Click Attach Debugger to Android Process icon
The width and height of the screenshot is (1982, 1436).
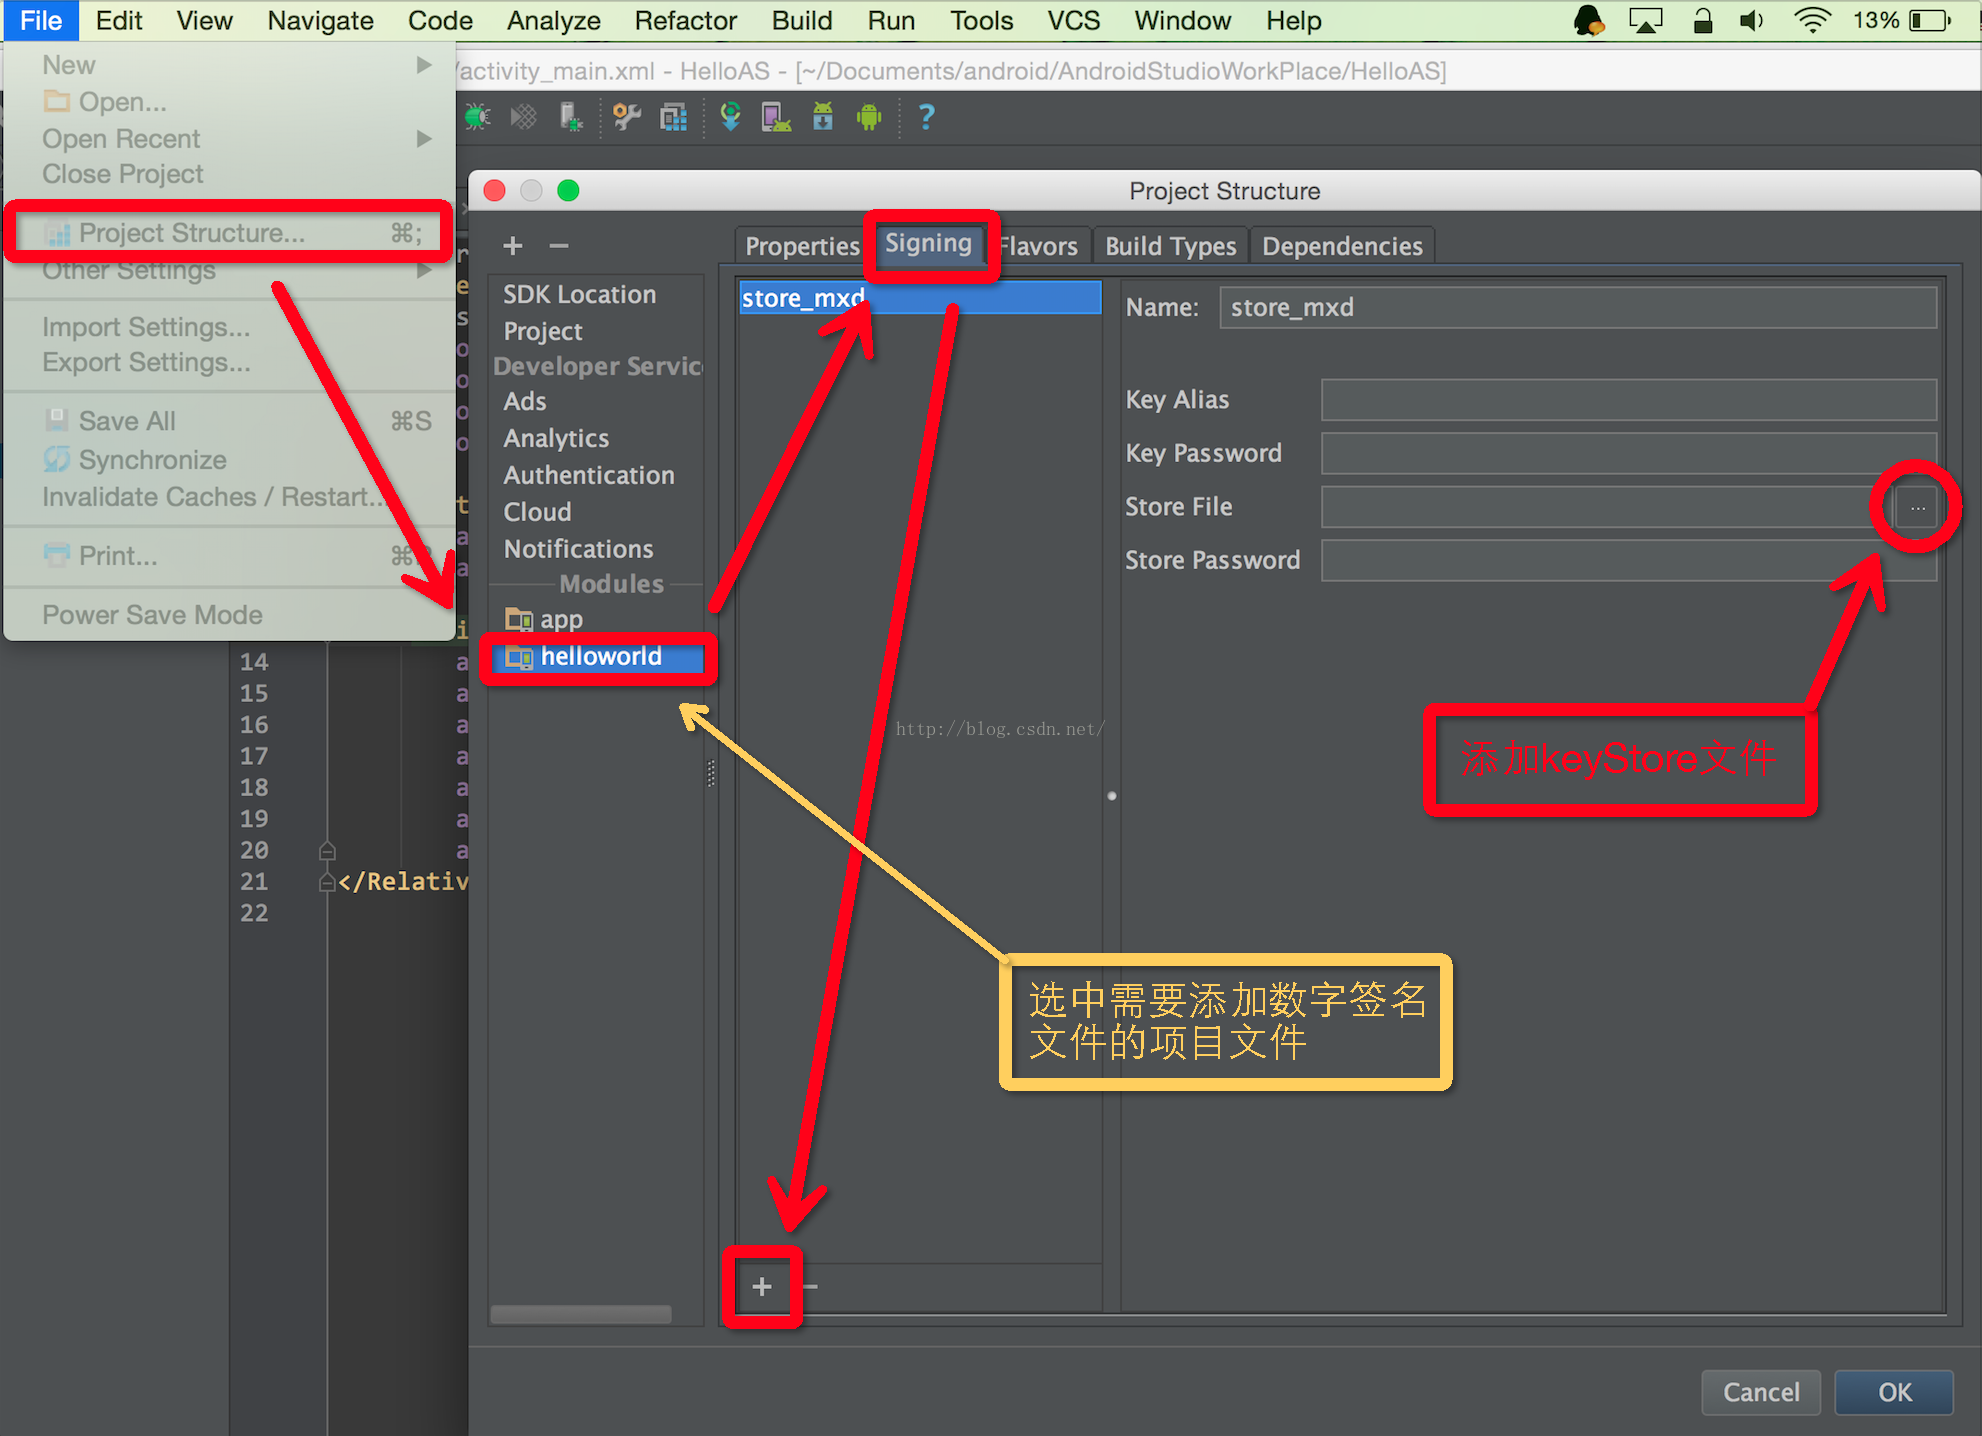[x=571, y=117]
